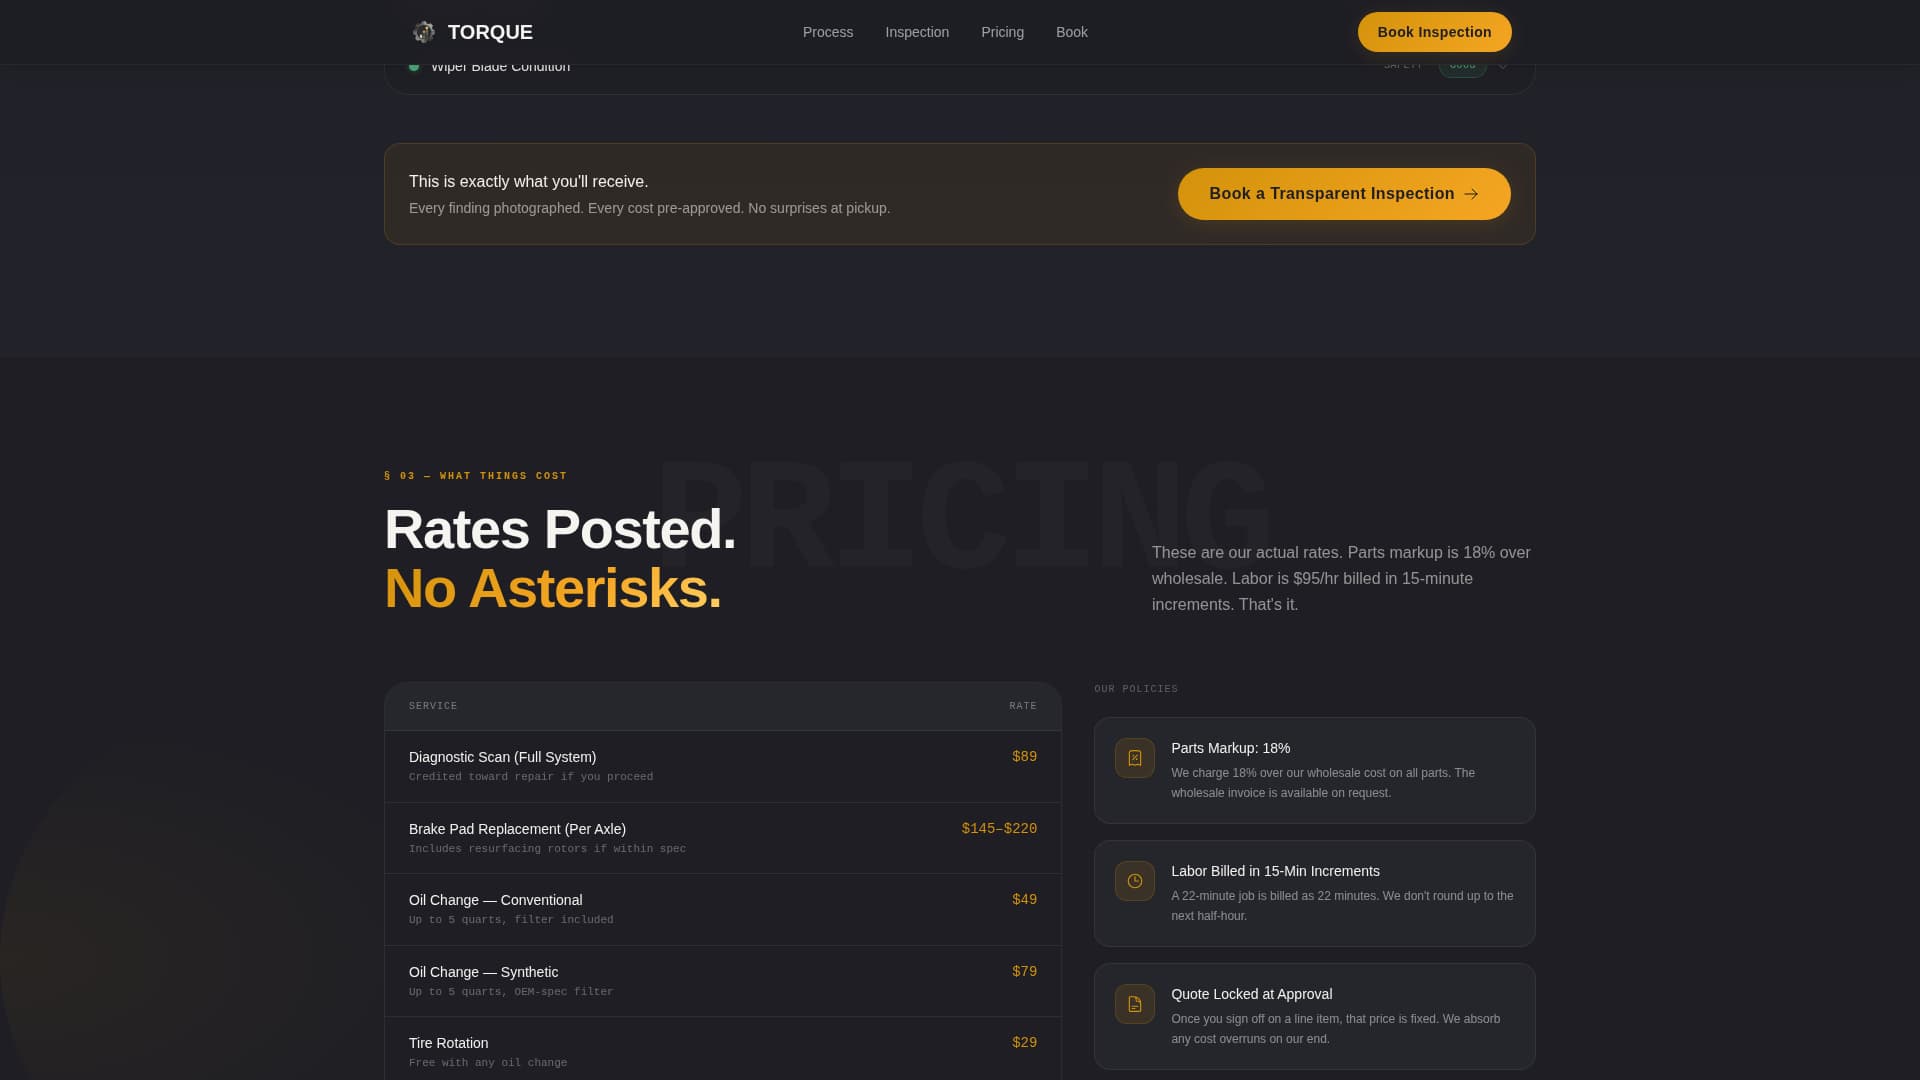Click the $29 tire rotation rate

pos(1024,1043)
